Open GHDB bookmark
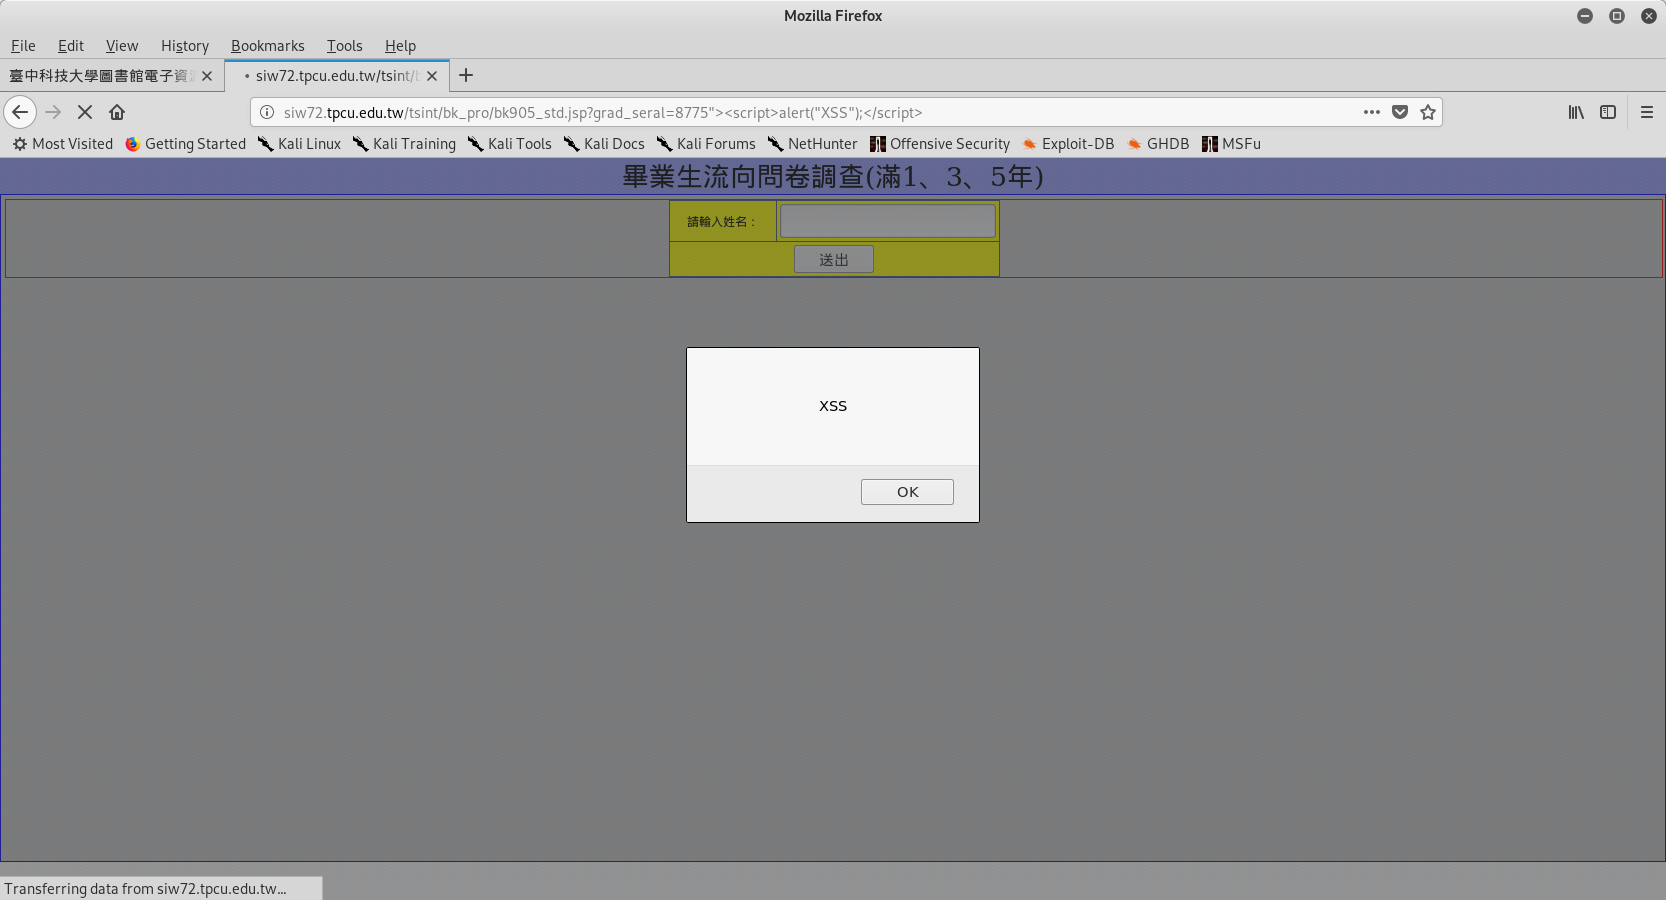 [x=1158, y=144]
